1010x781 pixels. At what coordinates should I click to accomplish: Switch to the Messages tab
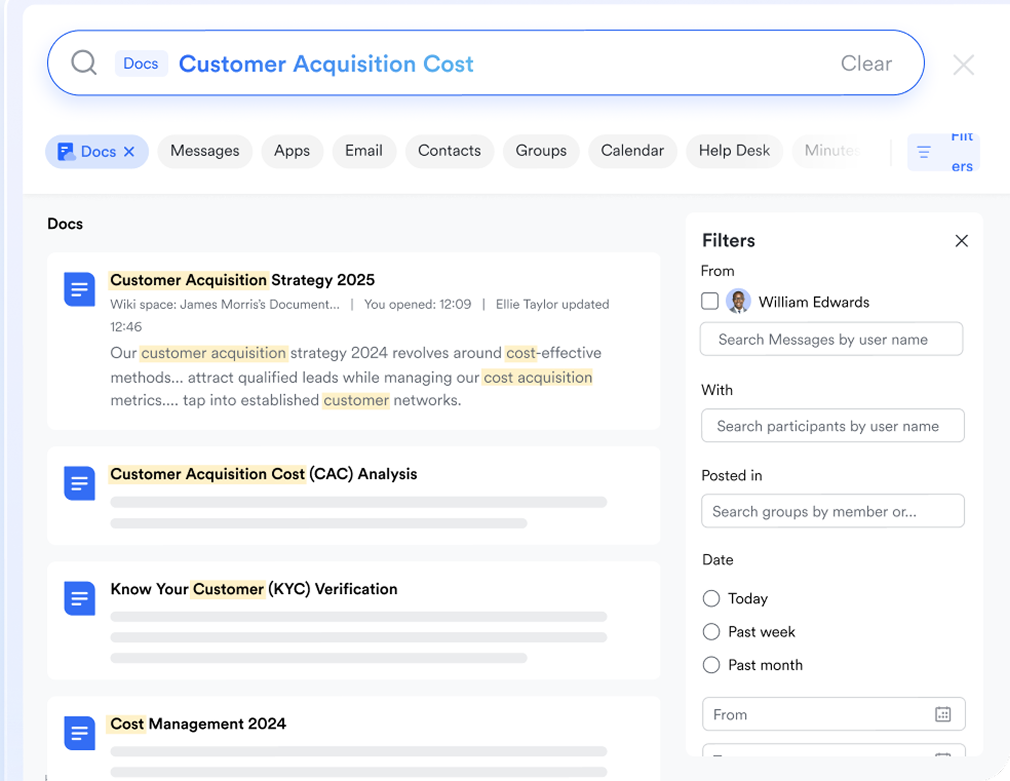point(204,151)
